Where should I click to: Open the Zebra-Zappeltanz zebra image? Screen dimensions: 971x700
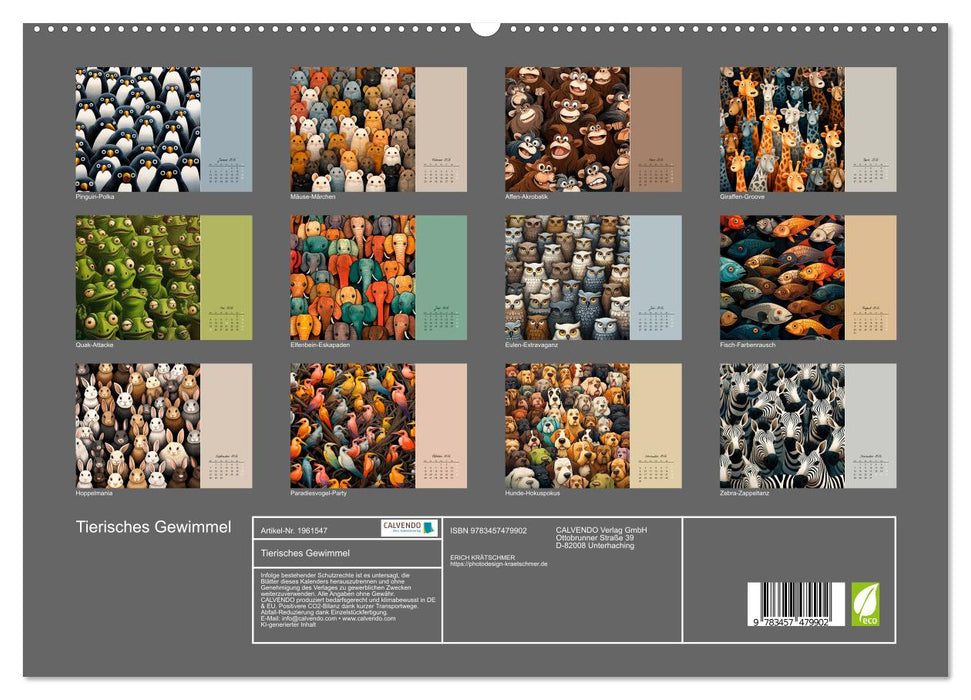coord(782,425)
